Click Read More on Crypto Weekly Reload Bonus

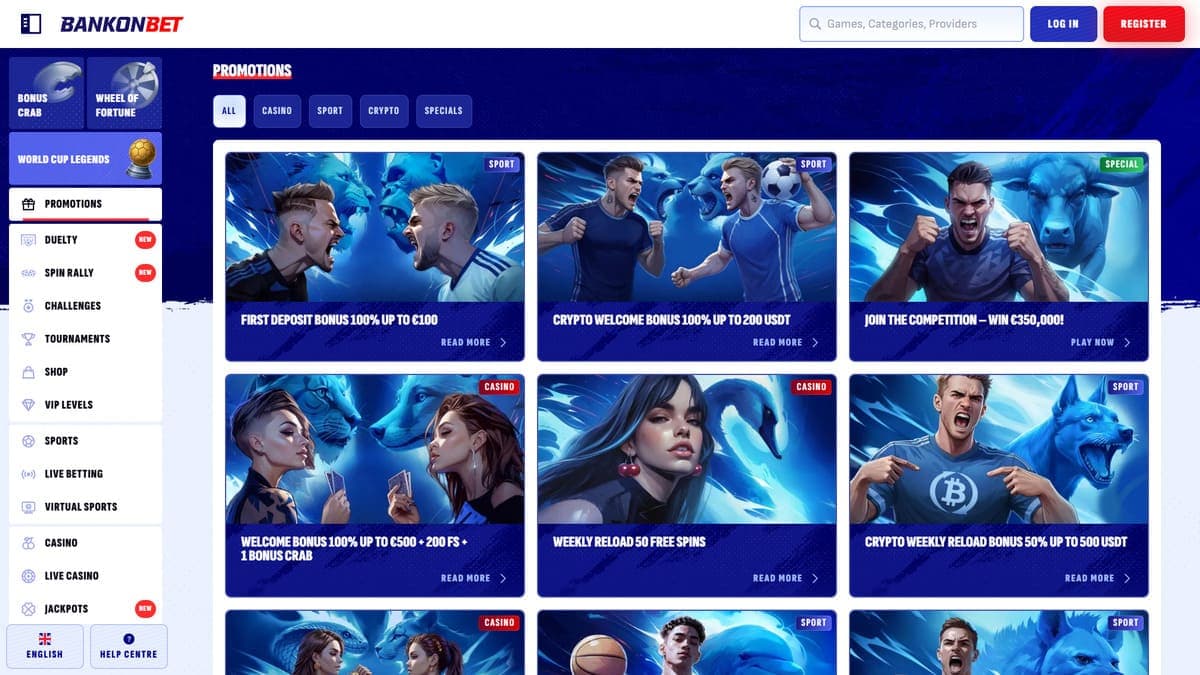pos(1090,578)
